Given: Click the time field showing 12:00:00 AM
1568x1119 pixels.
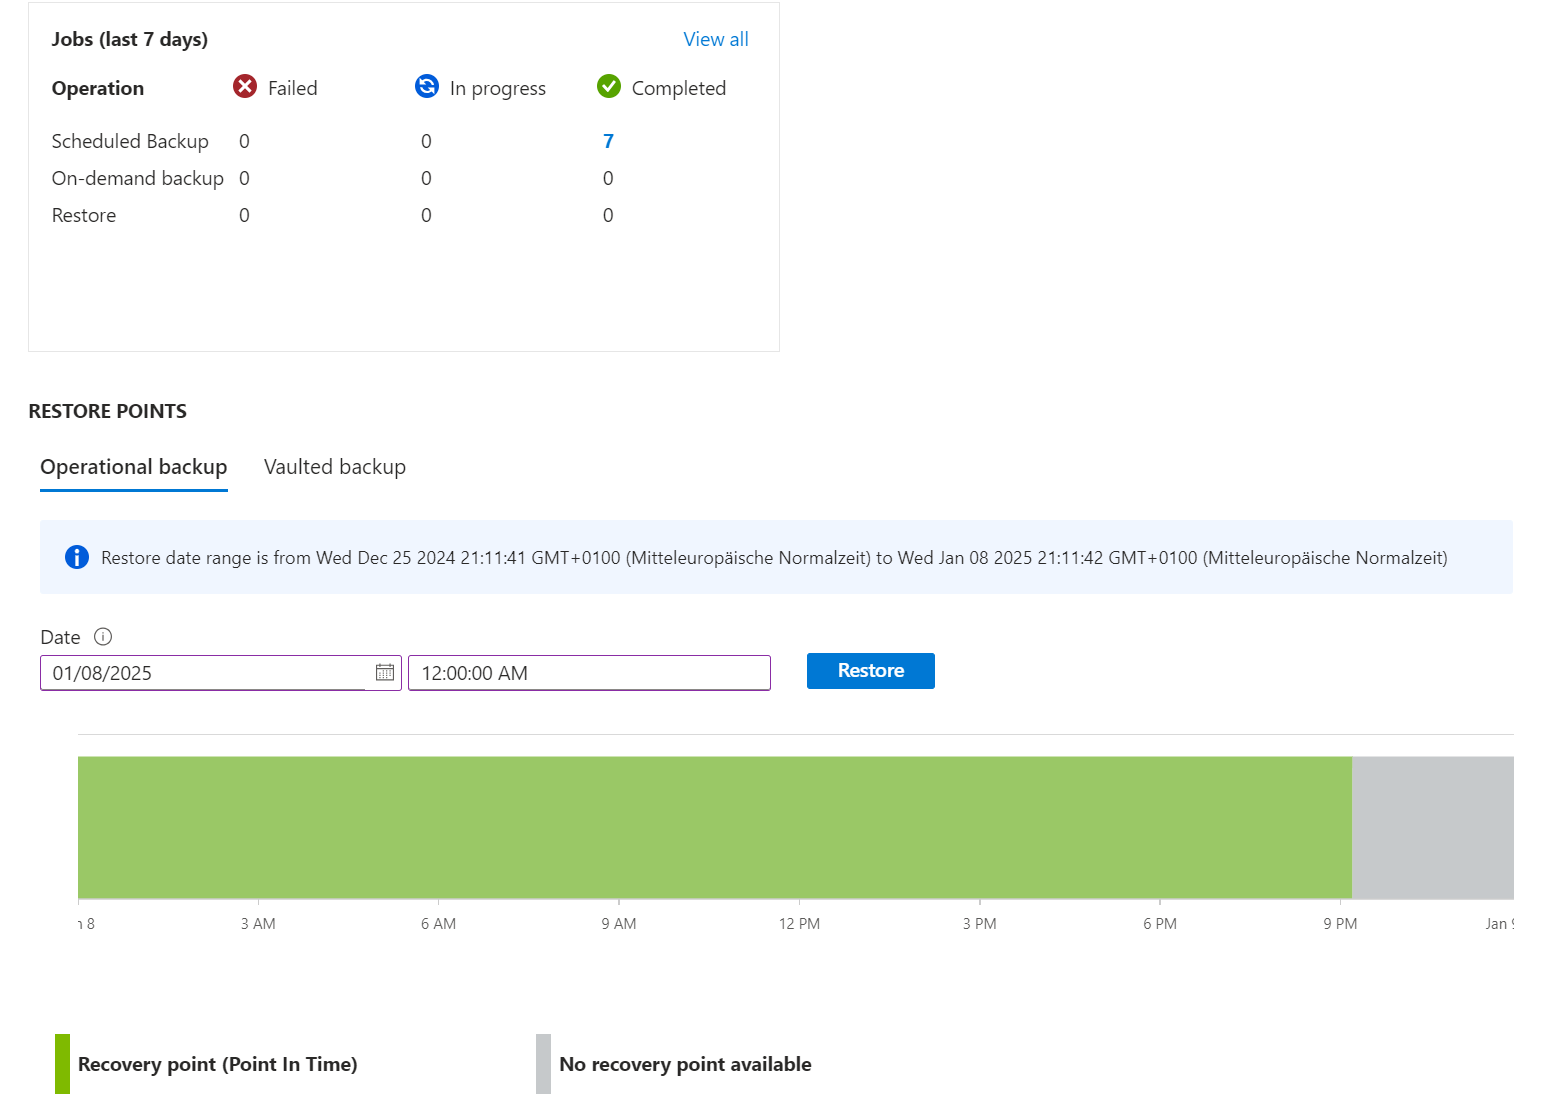Looking at the screenshot, I should click(589, 673).
